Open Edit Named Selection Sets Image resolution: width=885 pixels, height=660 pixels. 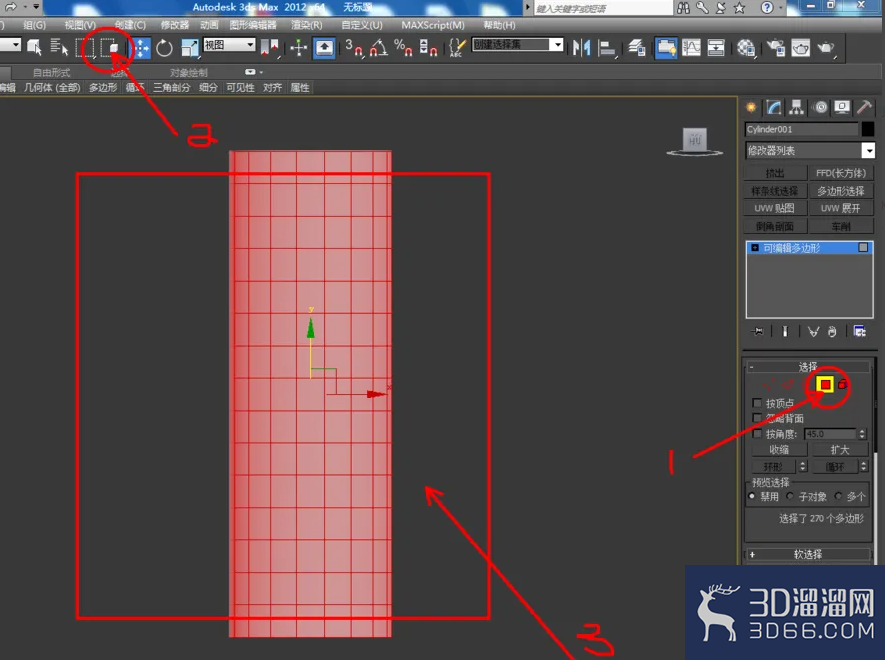pyautogui.click(x=457, y=48)
